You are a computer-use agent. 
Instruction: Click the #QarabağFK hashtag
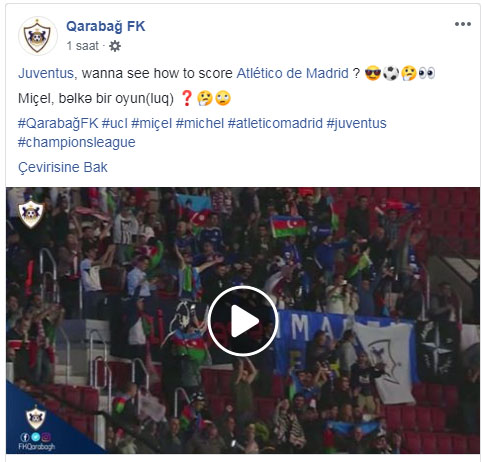[x=58, y=124]
